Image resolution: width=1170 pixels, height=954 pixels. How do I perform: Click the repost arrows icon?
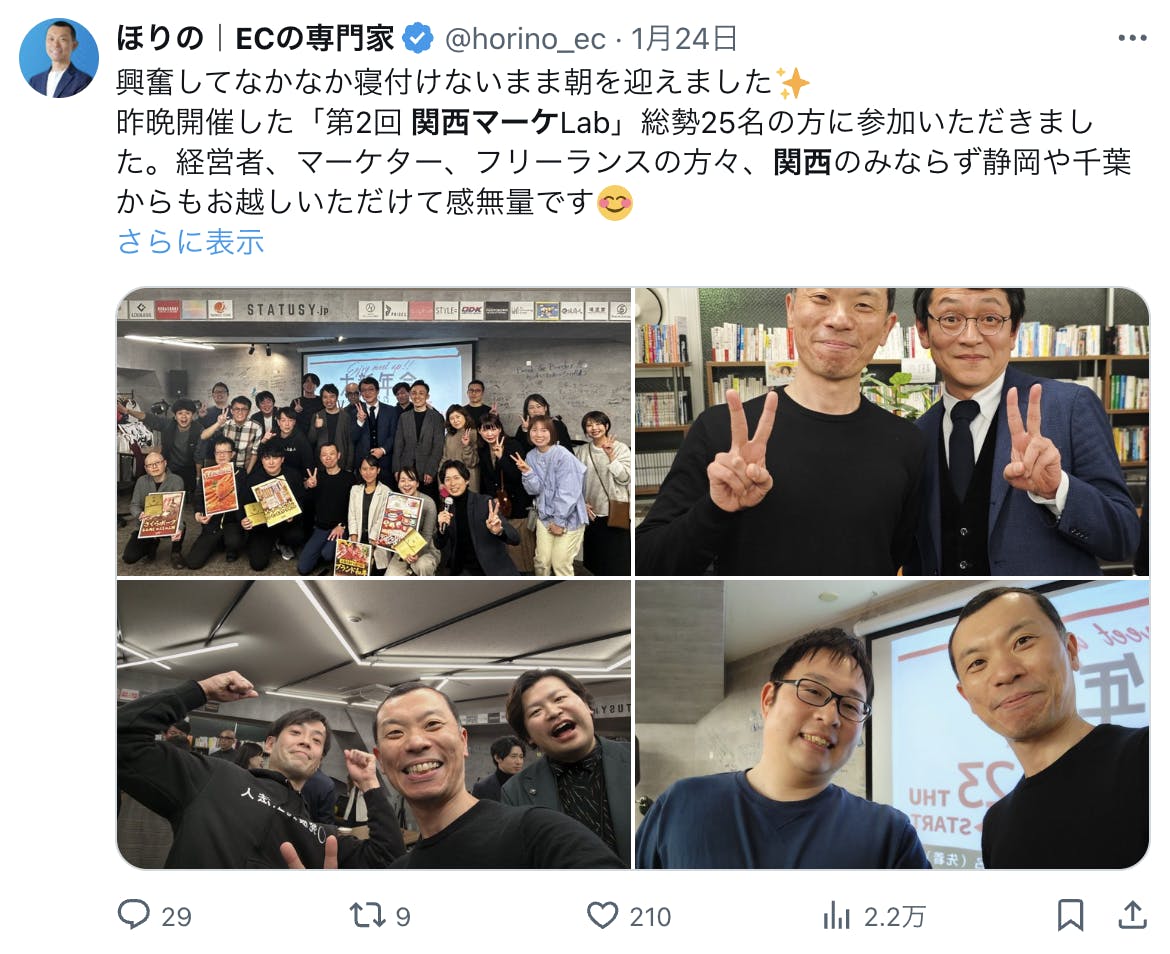[x=368, y=915]
